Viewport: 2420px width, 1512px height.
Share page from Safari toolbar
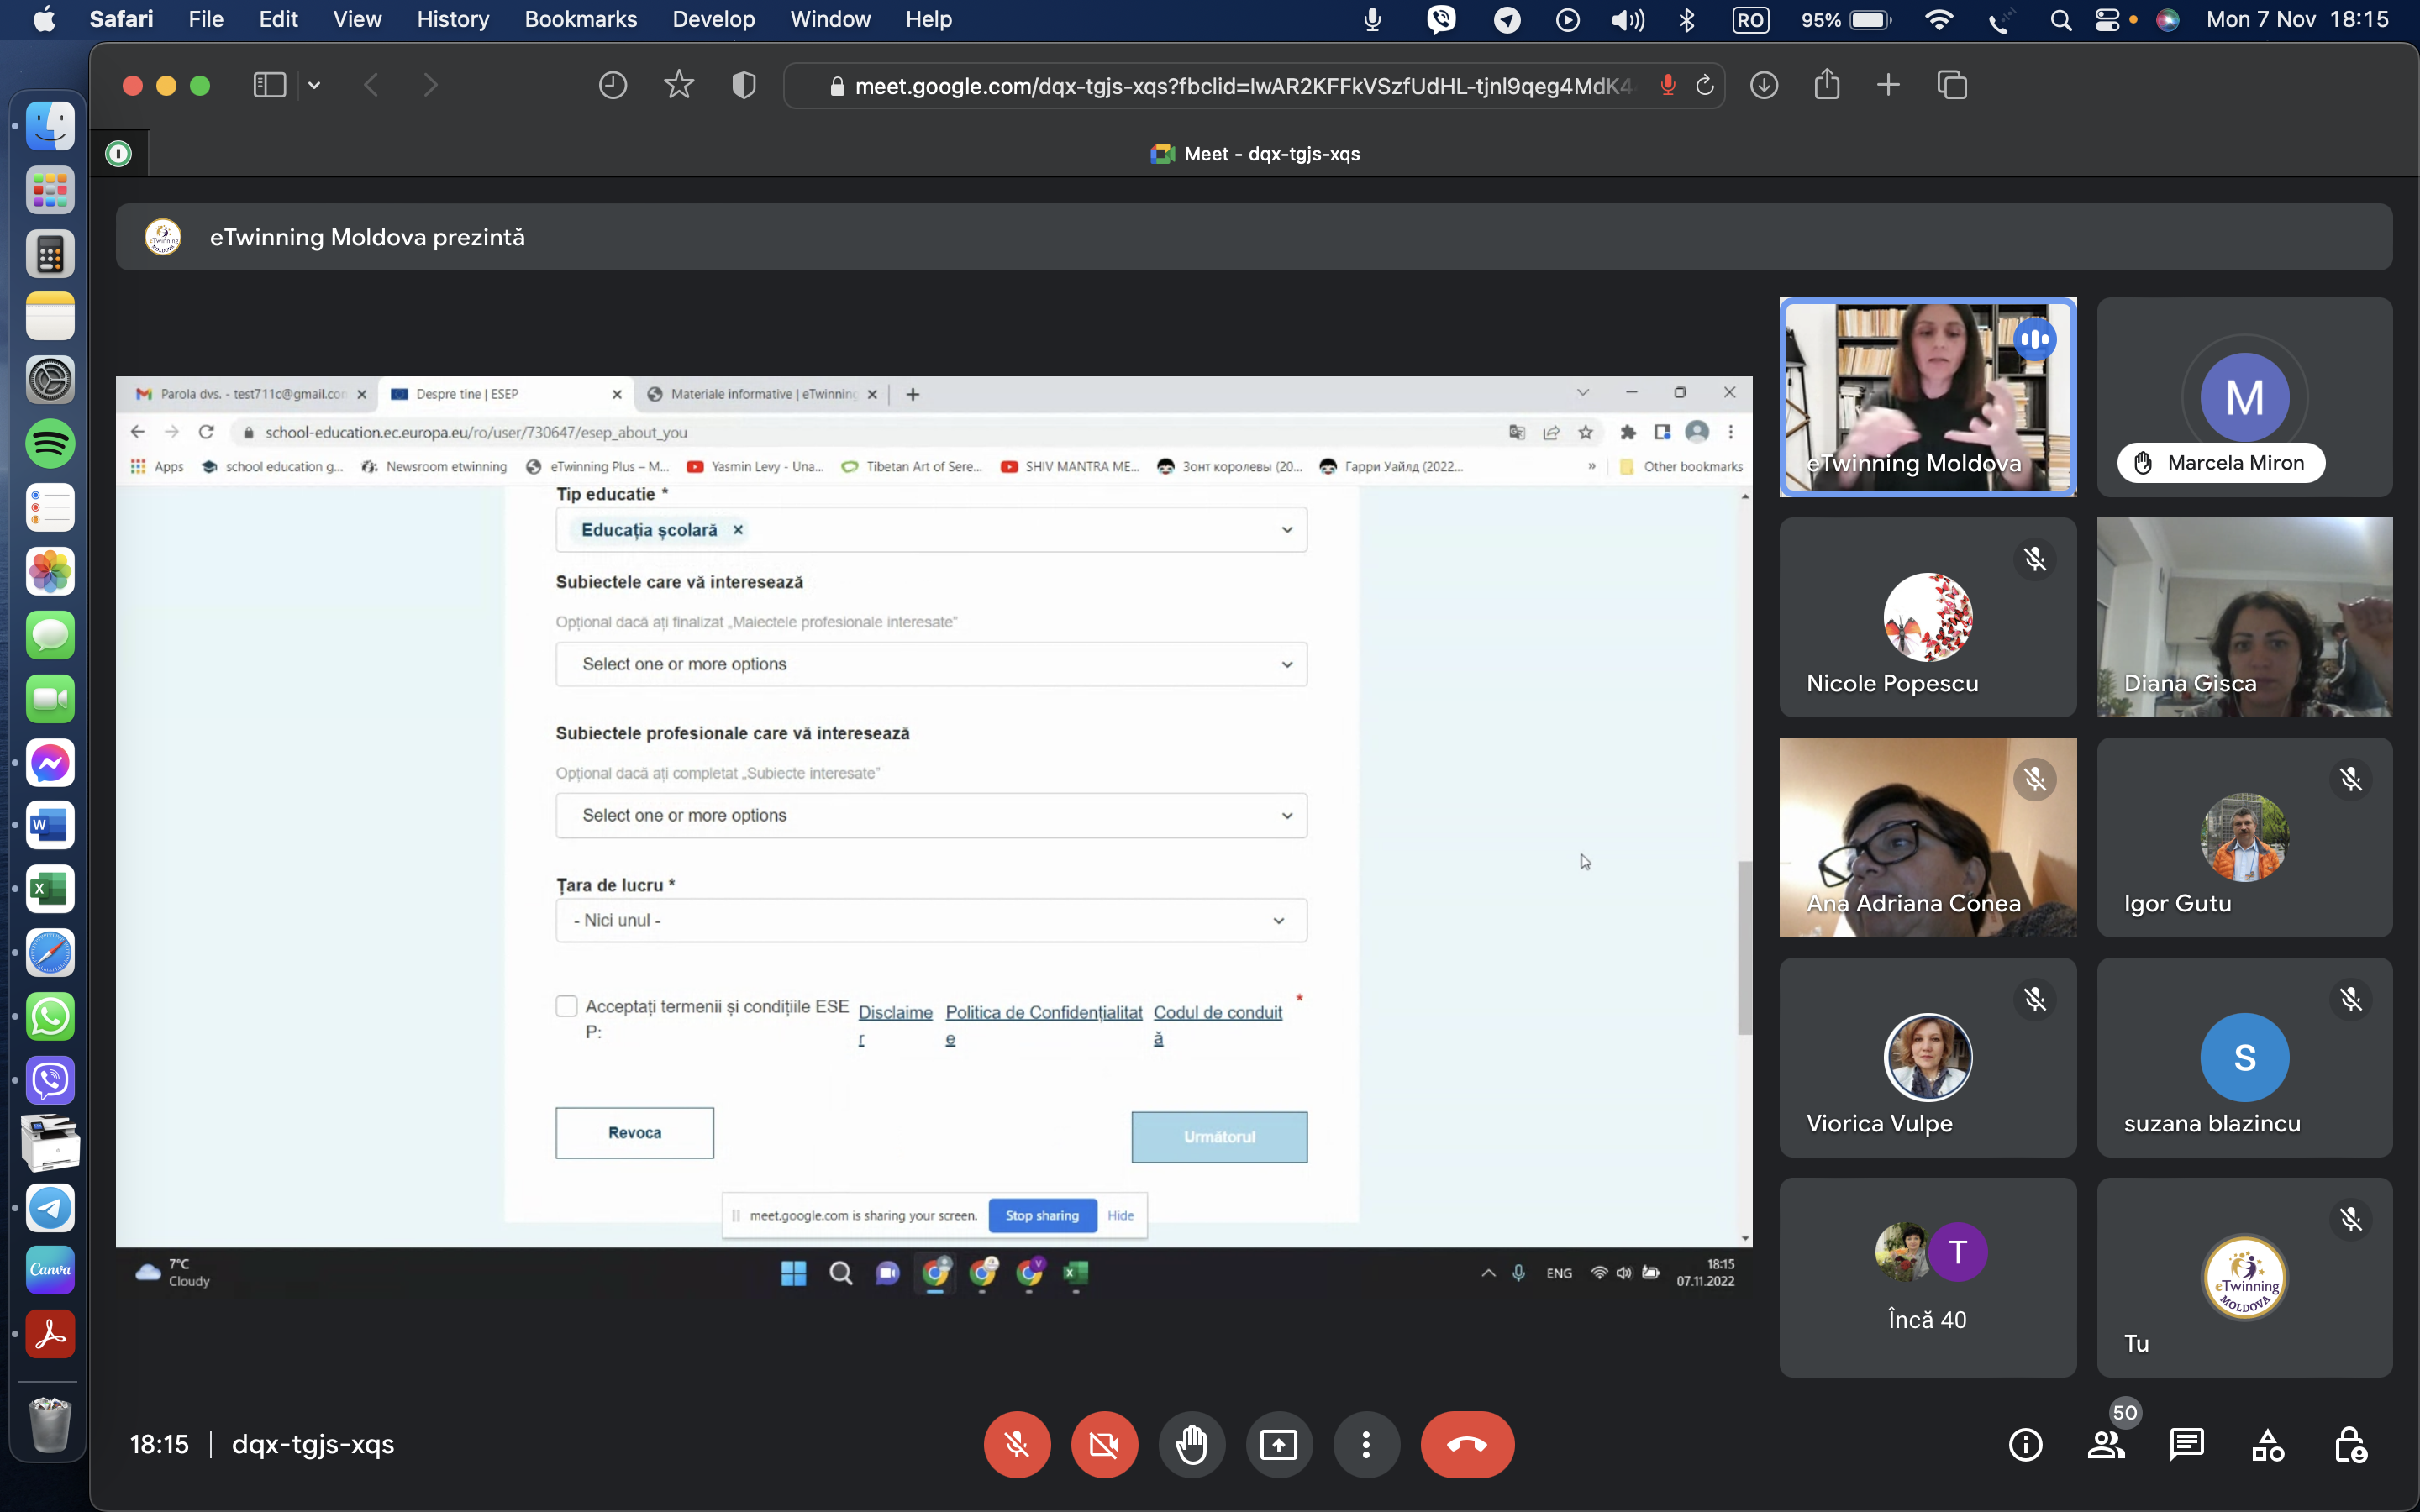pyautogui.click(x=1827, y=84)
